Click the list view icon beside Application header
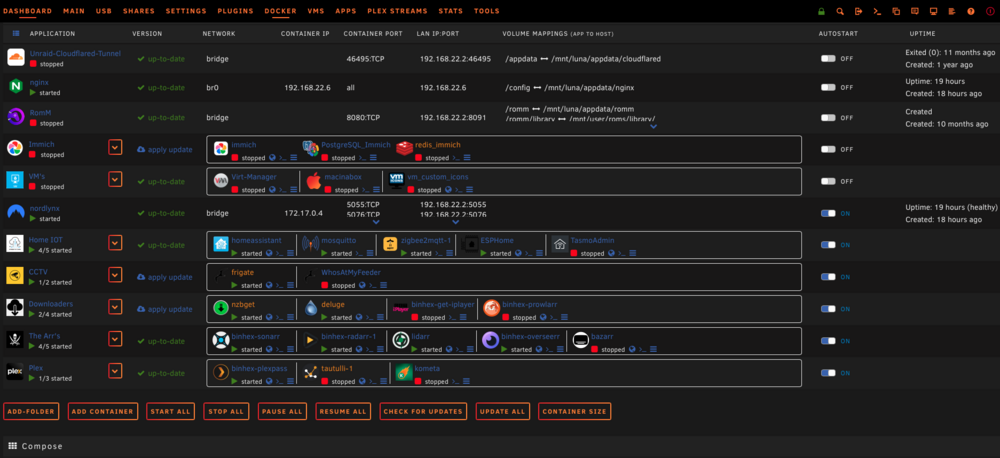The width and height of the screenshot is (1000, 458). (16, 33)
